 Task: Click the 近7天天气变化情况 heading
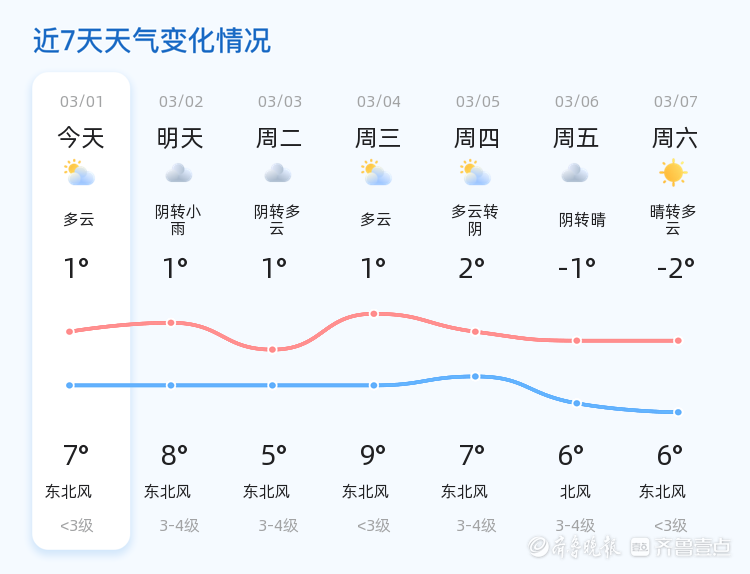(x=152, y=41)
